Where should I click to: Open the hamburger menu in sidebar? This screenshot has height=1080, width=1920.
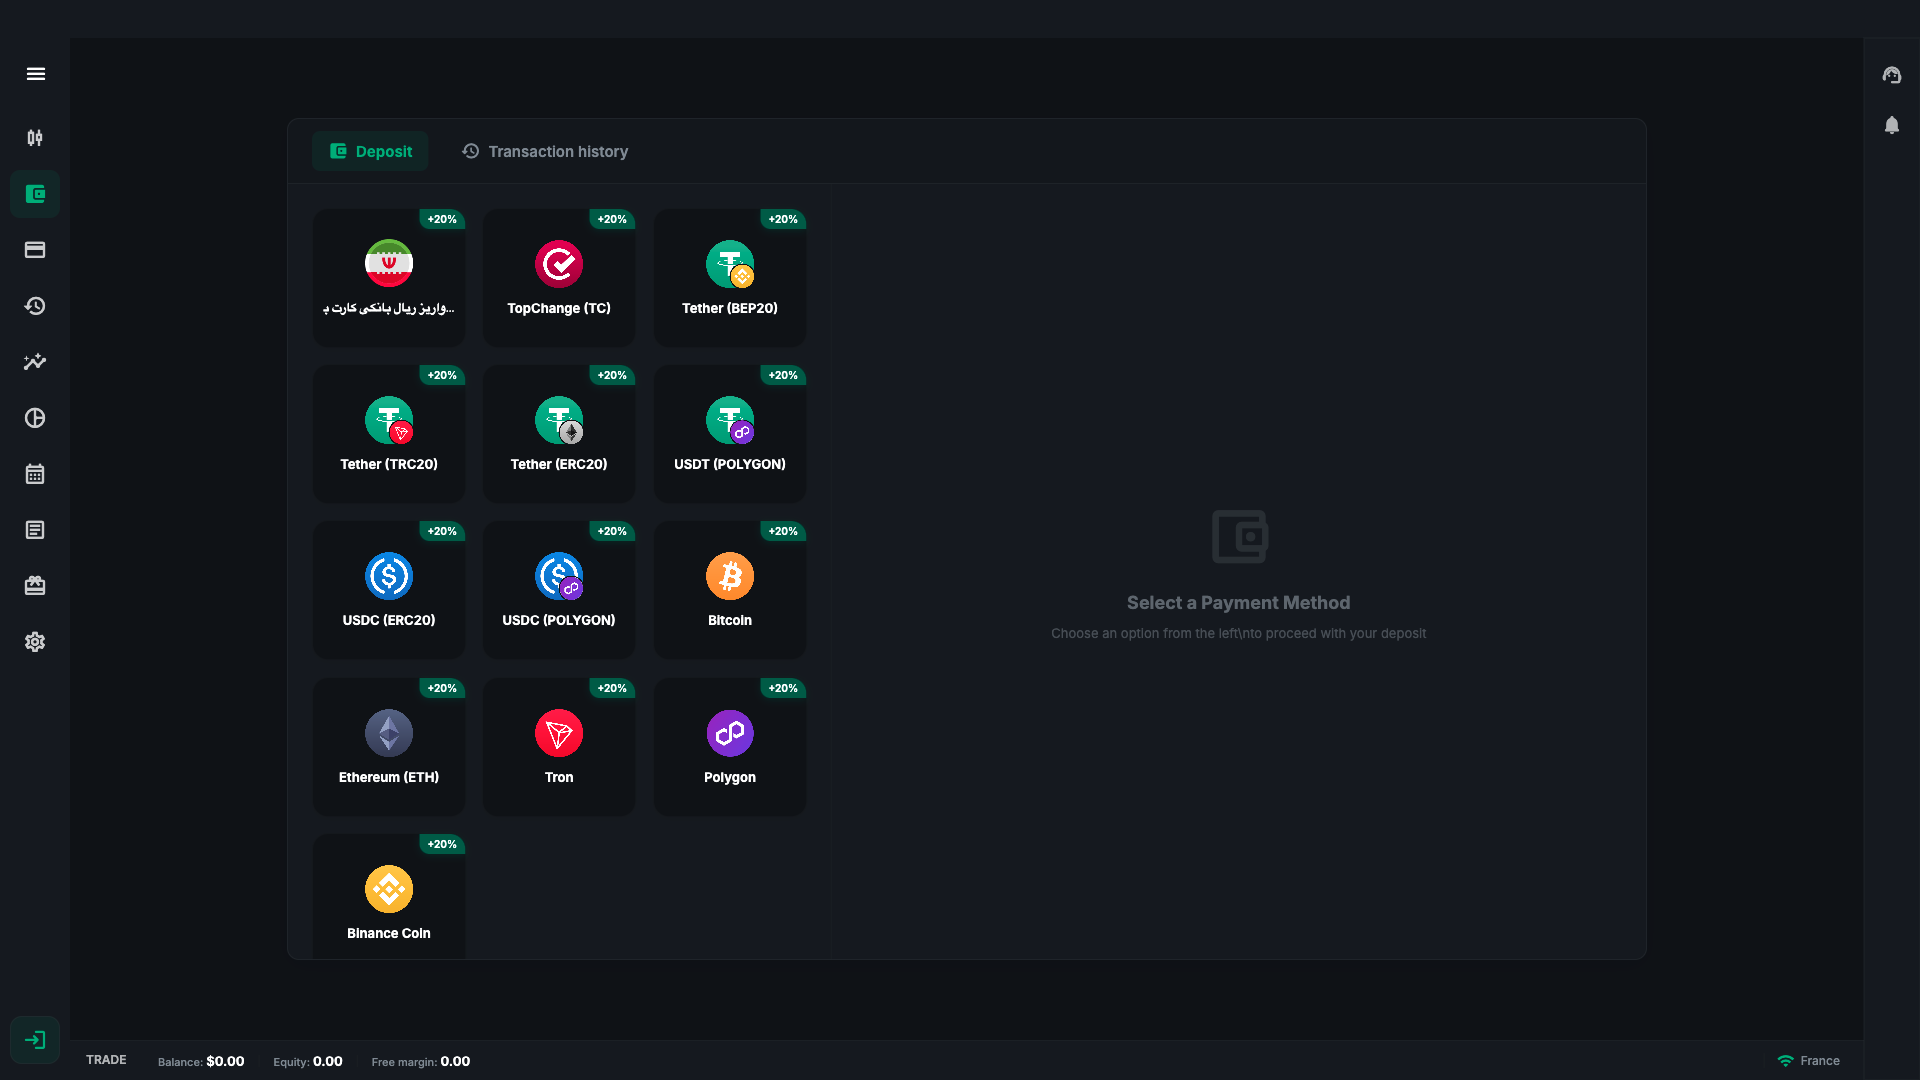(36, 74)
